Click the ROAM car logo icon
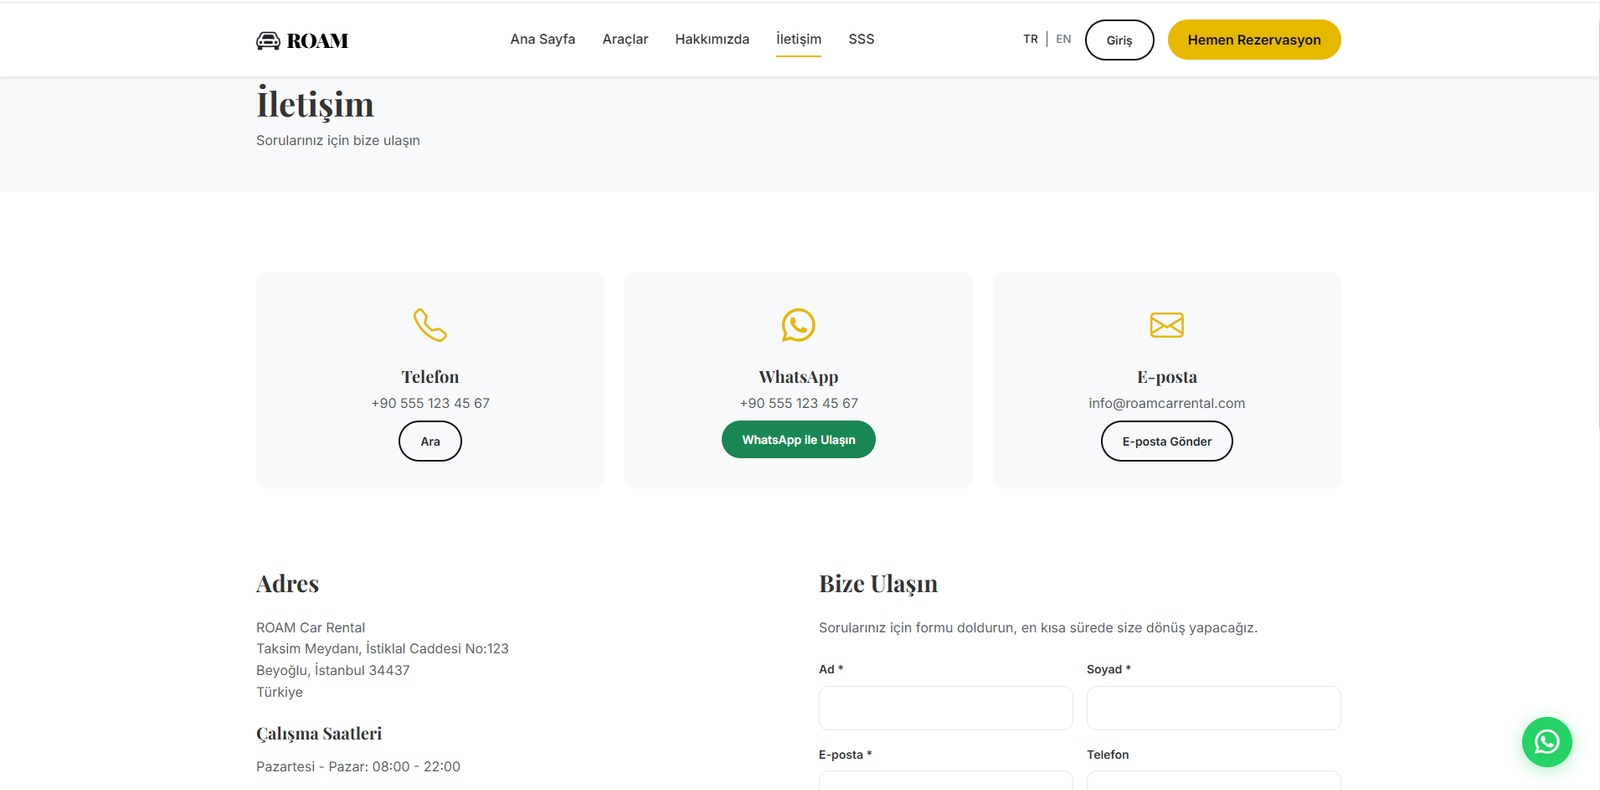This screenshot has width=1600, height=790. pyautogui.click(x=268, y=41)
